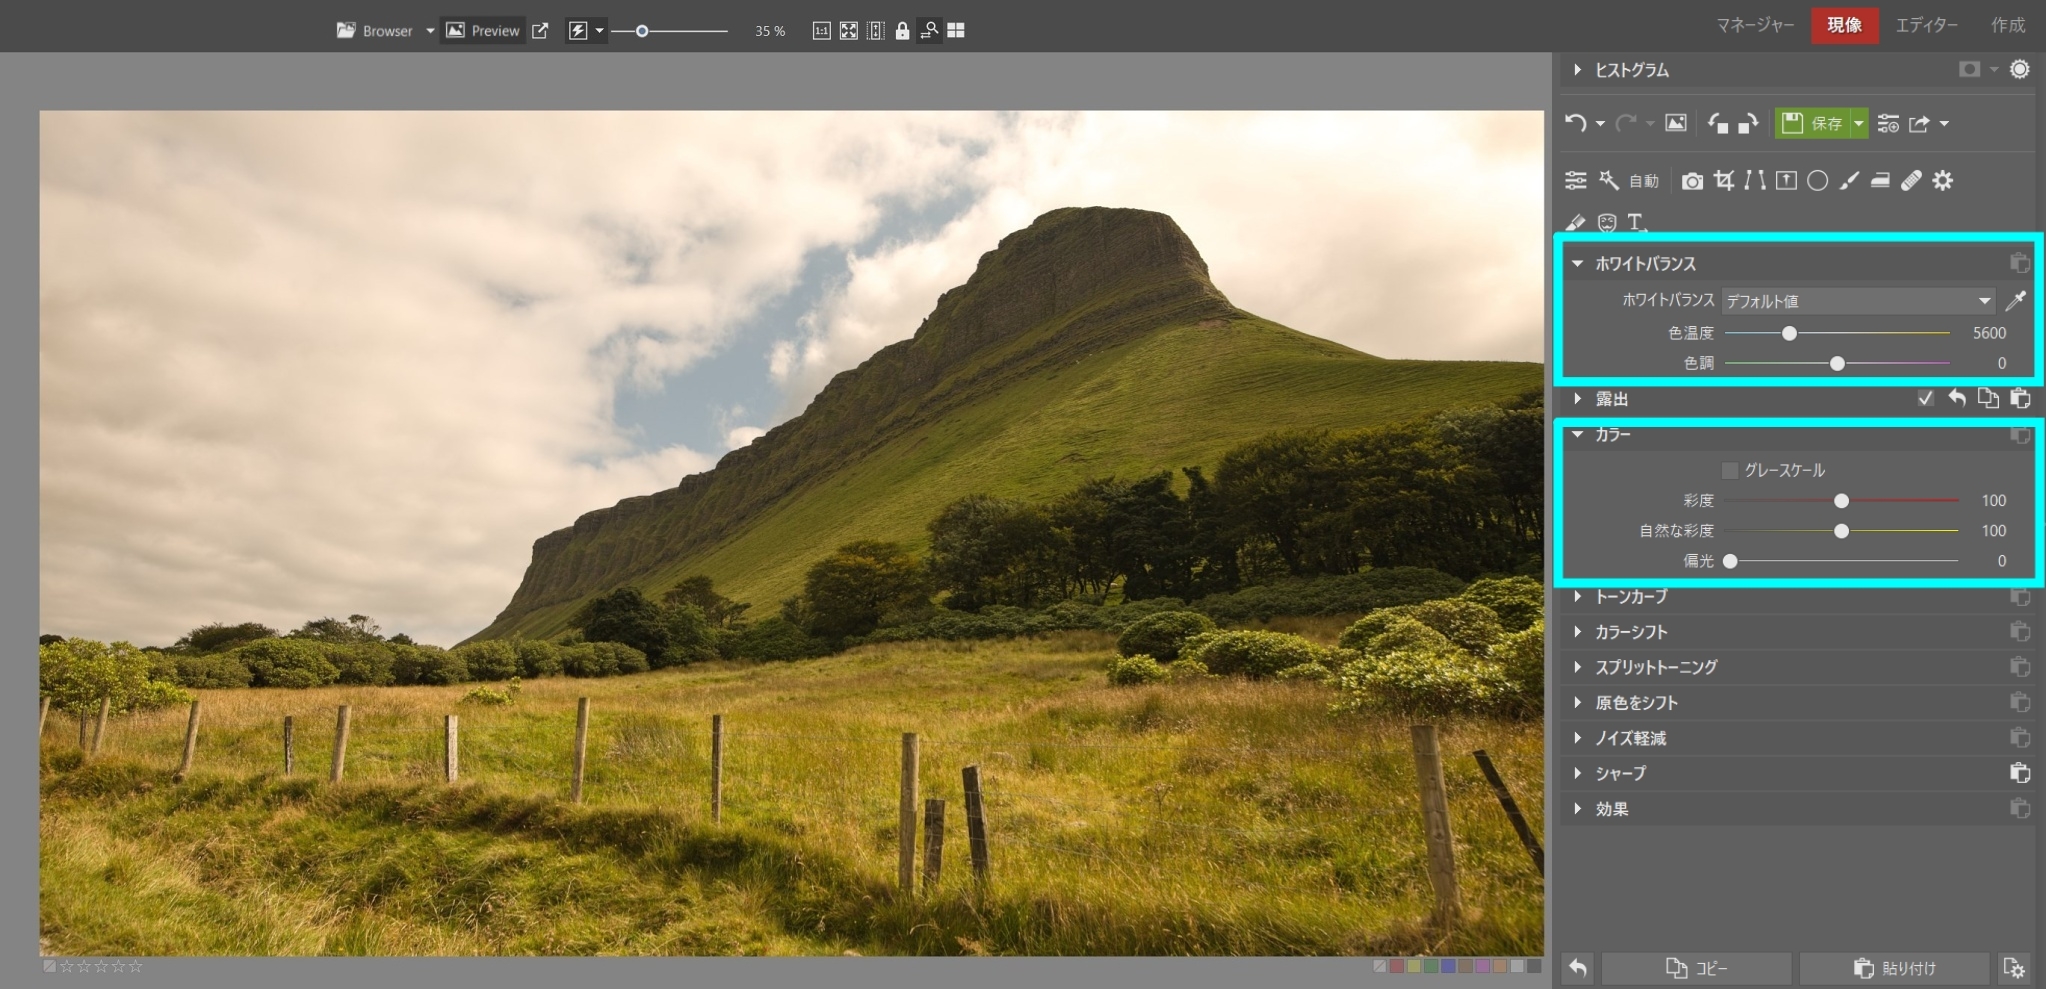Select the Crop tool
The width and height of the screenshot is (2046, 989).
point(1724,180)
